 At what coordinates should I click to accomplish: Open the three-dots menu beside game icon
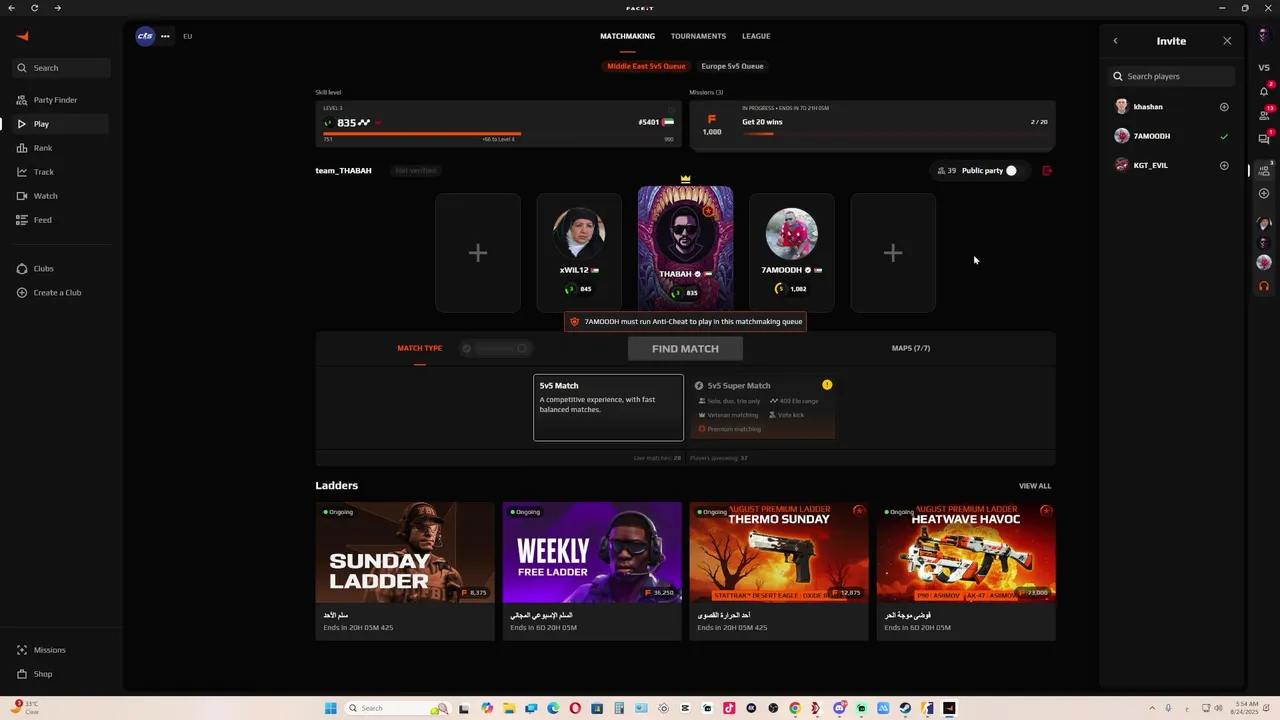[x=165, y=36]
